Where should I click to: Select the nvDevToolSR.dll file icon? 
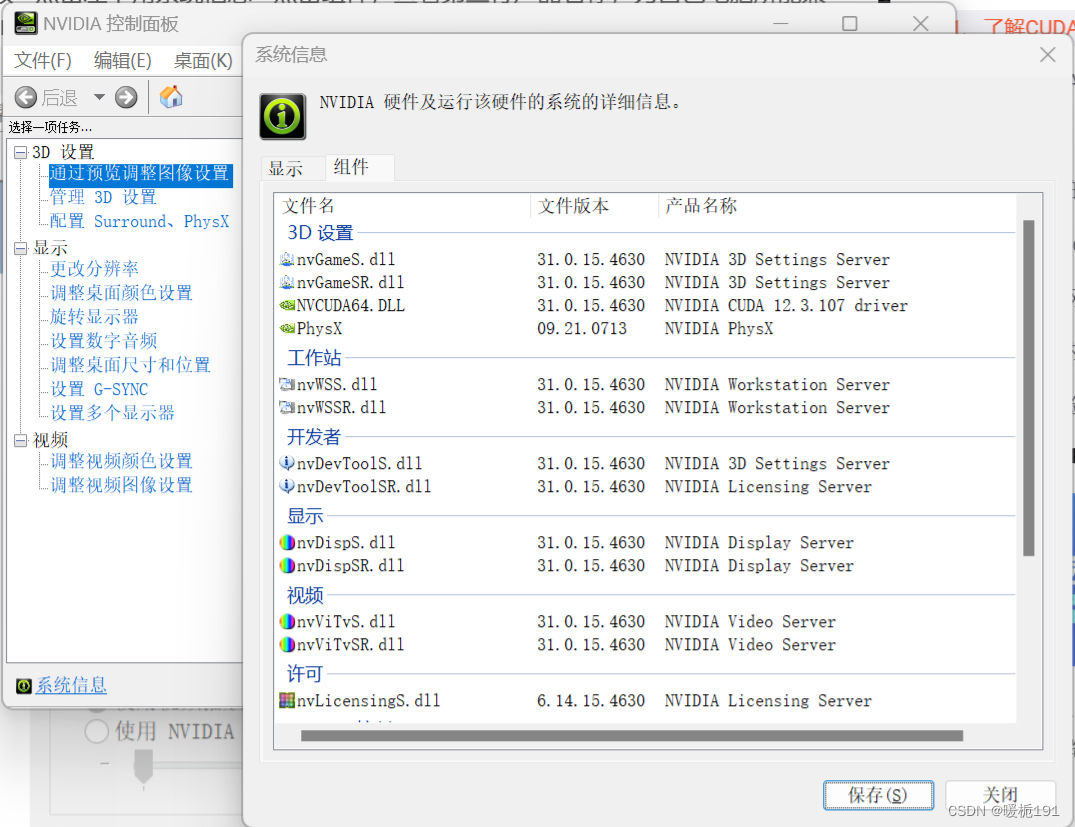[287, 486]
